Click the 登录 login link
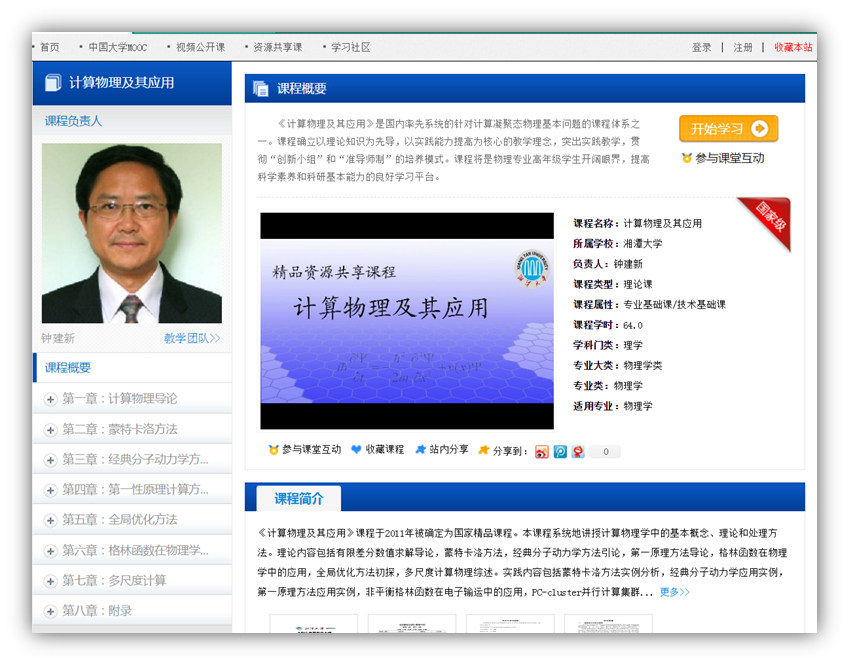The image size is (849, 665). pyautogui.click(x=702, y=47)
